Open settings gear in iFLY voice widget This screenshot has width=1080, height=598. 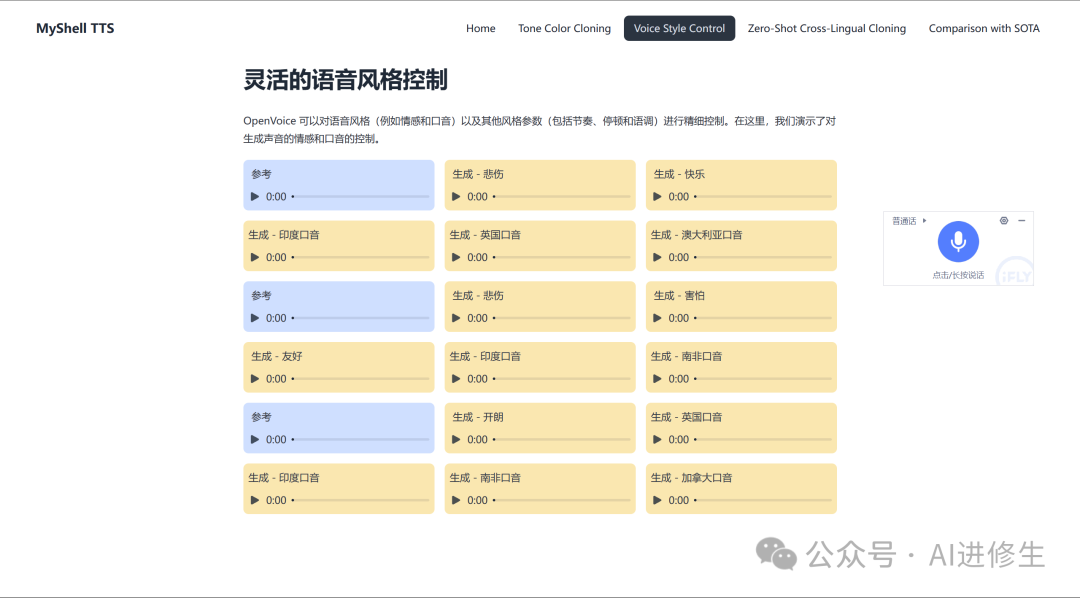[x=1004, y=220]
